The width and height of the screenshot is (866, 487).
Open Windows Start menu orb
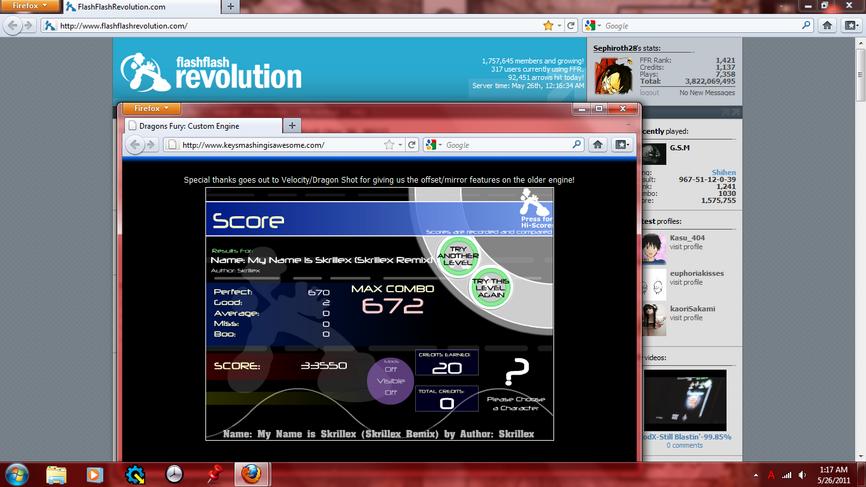(x=17, y=474)
